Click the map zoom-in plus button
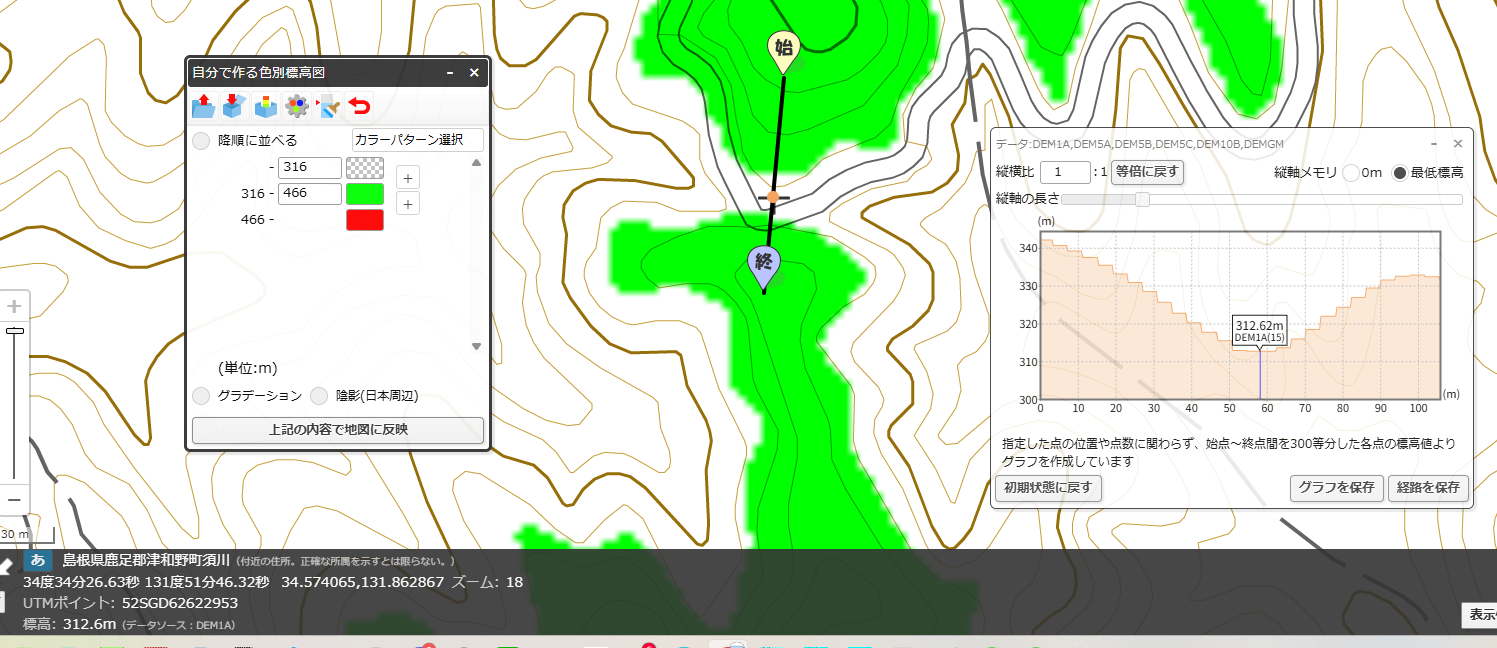Screen dimensions: 1497x648 point(14,306)
